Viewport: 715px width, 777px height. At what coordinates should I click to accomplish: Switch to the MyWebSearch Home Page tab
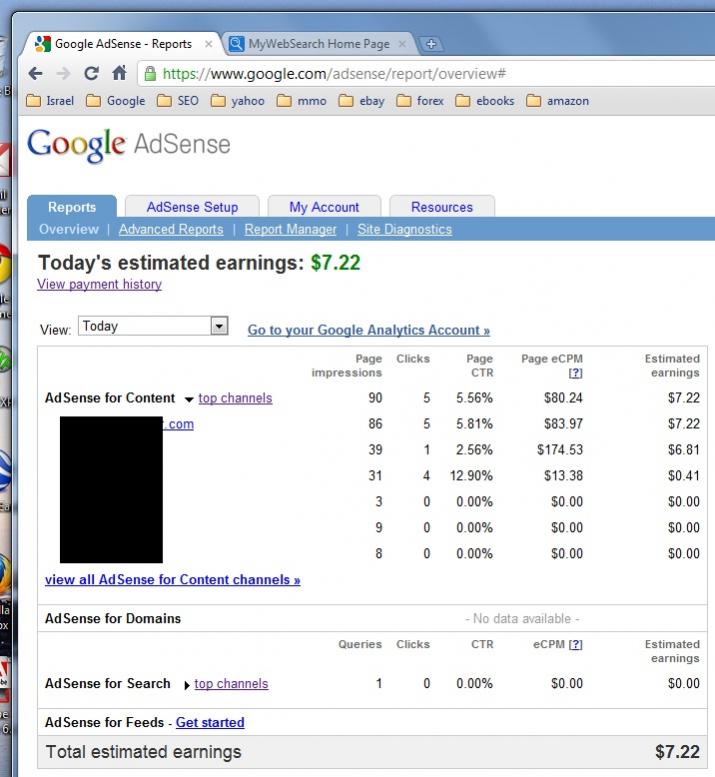[x=319, y=44]
